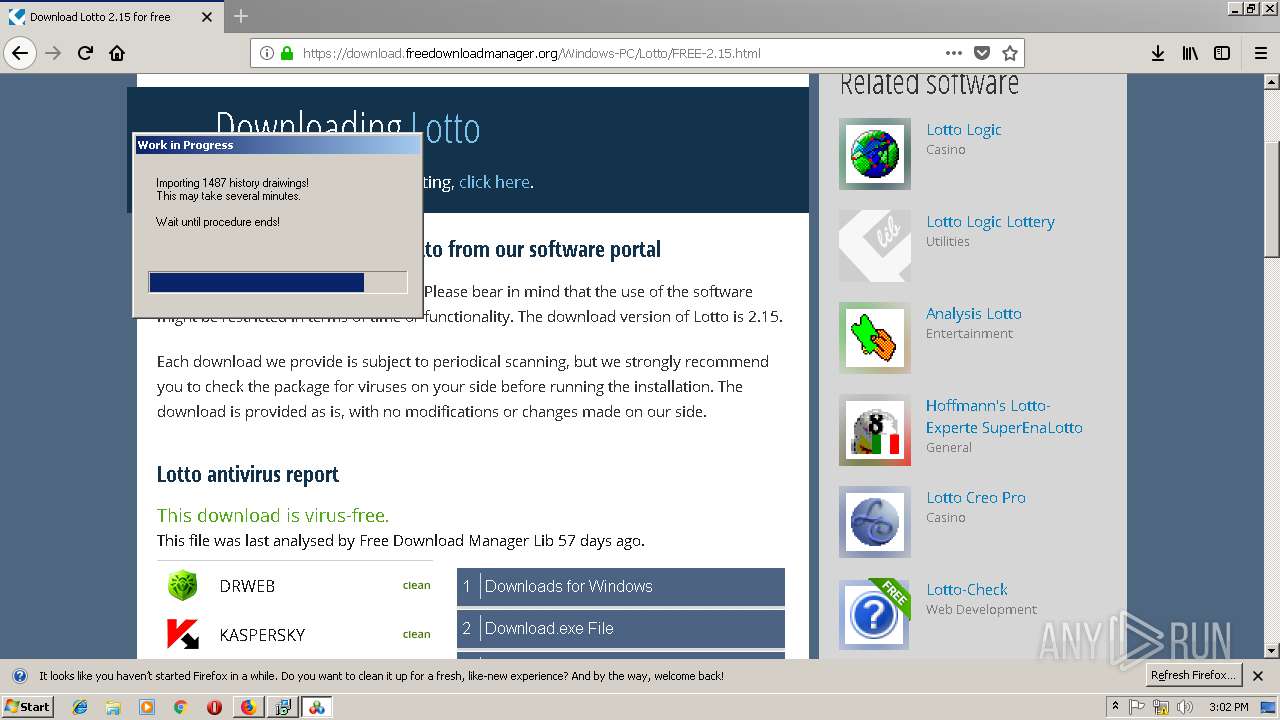Go back to the previous page
The height and width of the screenshot is (720, 1280).
20,53
